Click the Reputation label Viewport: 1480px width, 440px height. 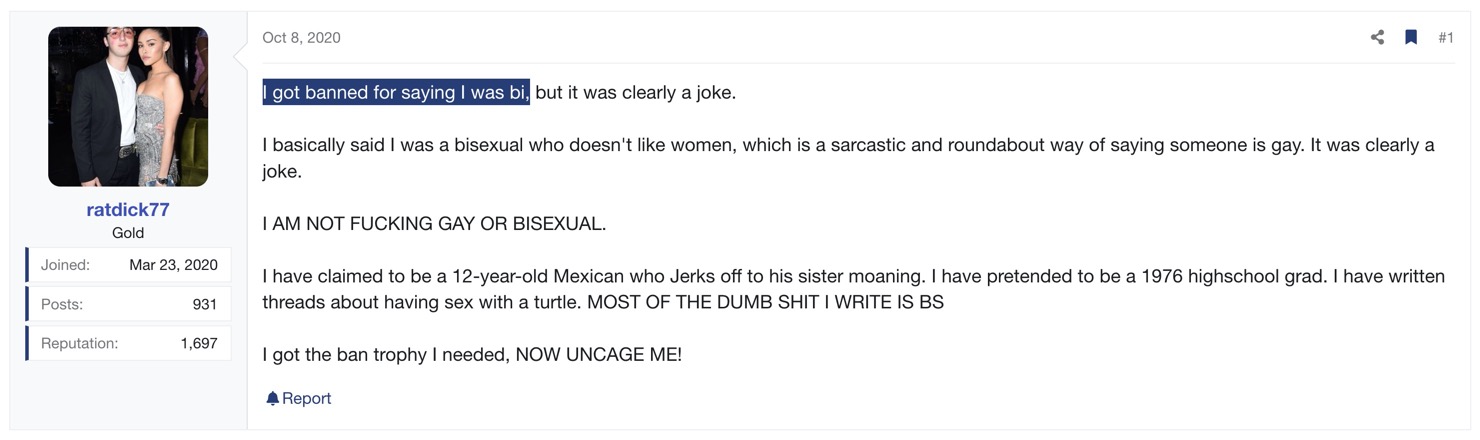tap(79, 343)
